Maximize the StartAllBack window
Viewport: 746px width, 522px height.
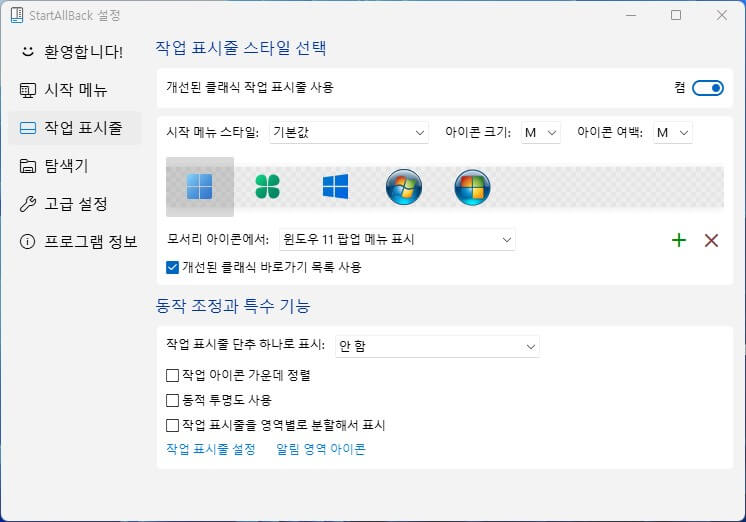click(676, 15)
